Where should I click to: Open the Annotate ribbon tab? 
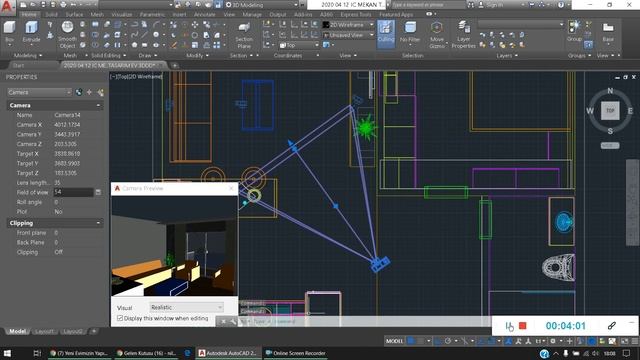(x=204, y=14)
